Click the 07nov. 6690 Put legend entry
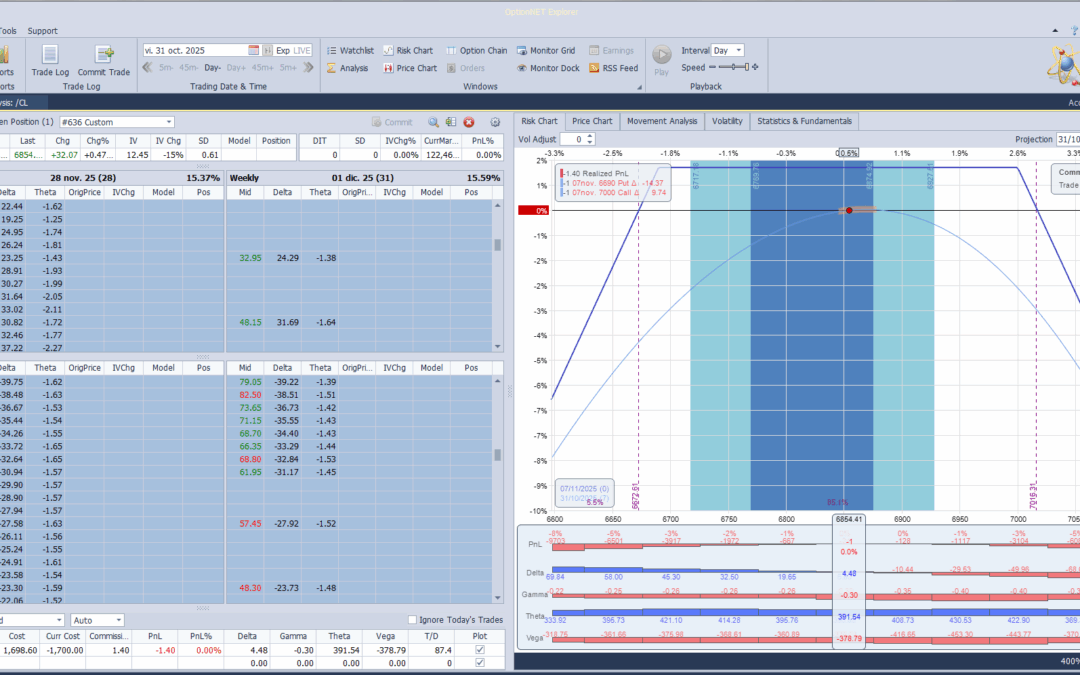The height and width of the screenshot is (675, 1080). [613, 183]
